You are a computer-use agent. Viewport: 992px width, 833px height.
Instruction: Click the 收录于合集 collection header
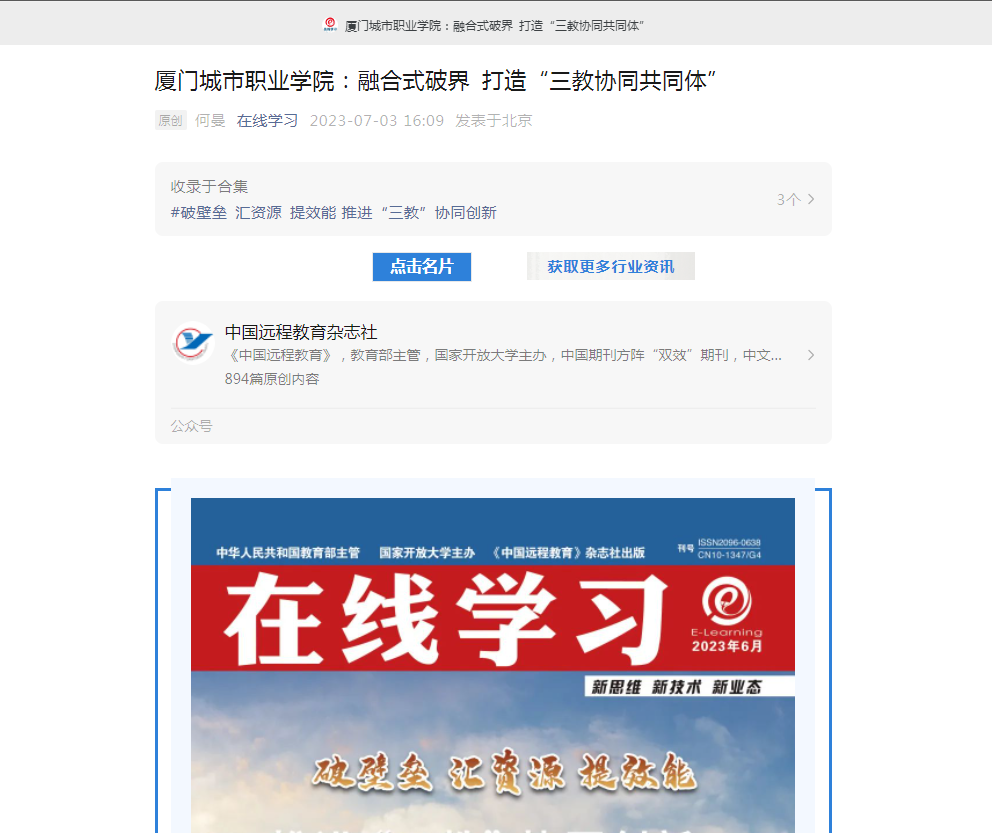click(209, 187)
